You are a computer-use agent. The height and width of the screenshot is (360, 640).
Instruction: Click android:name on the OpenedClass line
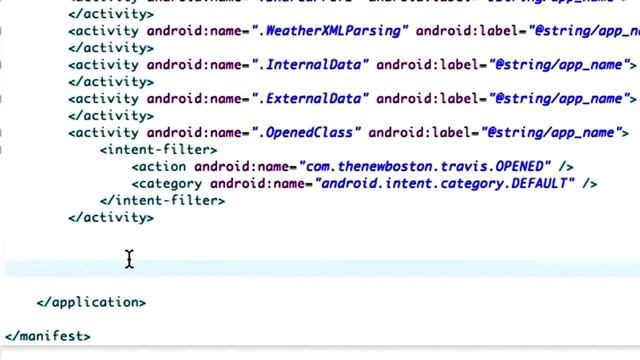click(194, 133)
